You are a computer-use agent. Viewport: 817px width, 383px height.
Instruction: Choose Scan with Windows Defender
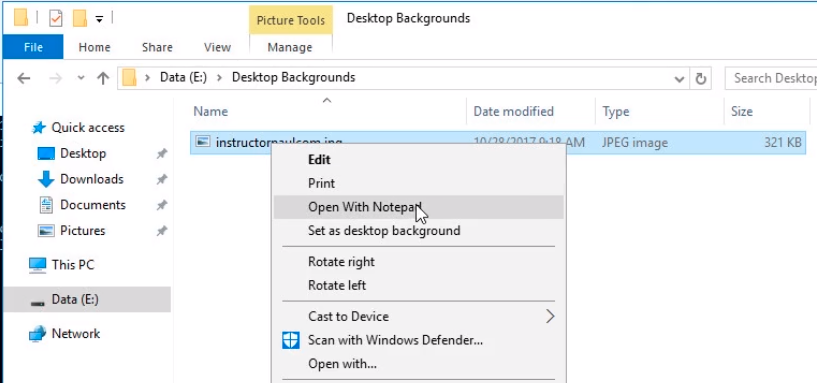(x=418, y=340)
